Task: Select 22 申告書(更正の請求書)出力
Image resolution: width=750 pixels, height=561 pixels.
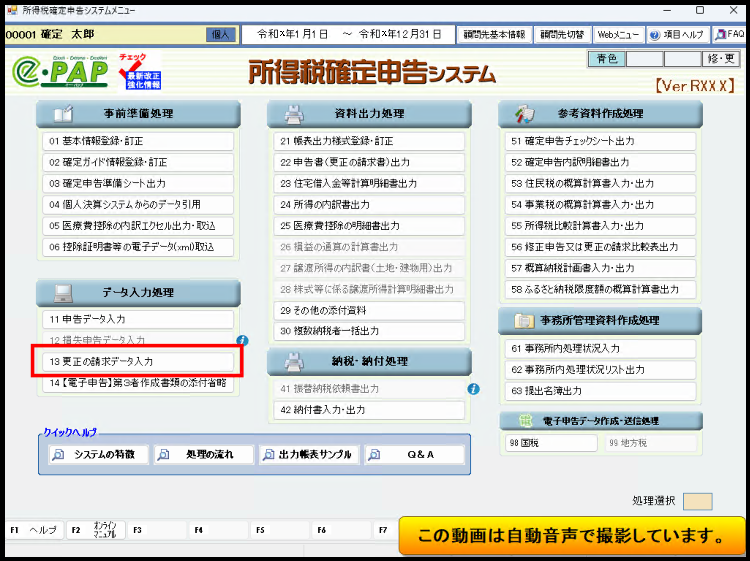Action: [x=369, y=163]
